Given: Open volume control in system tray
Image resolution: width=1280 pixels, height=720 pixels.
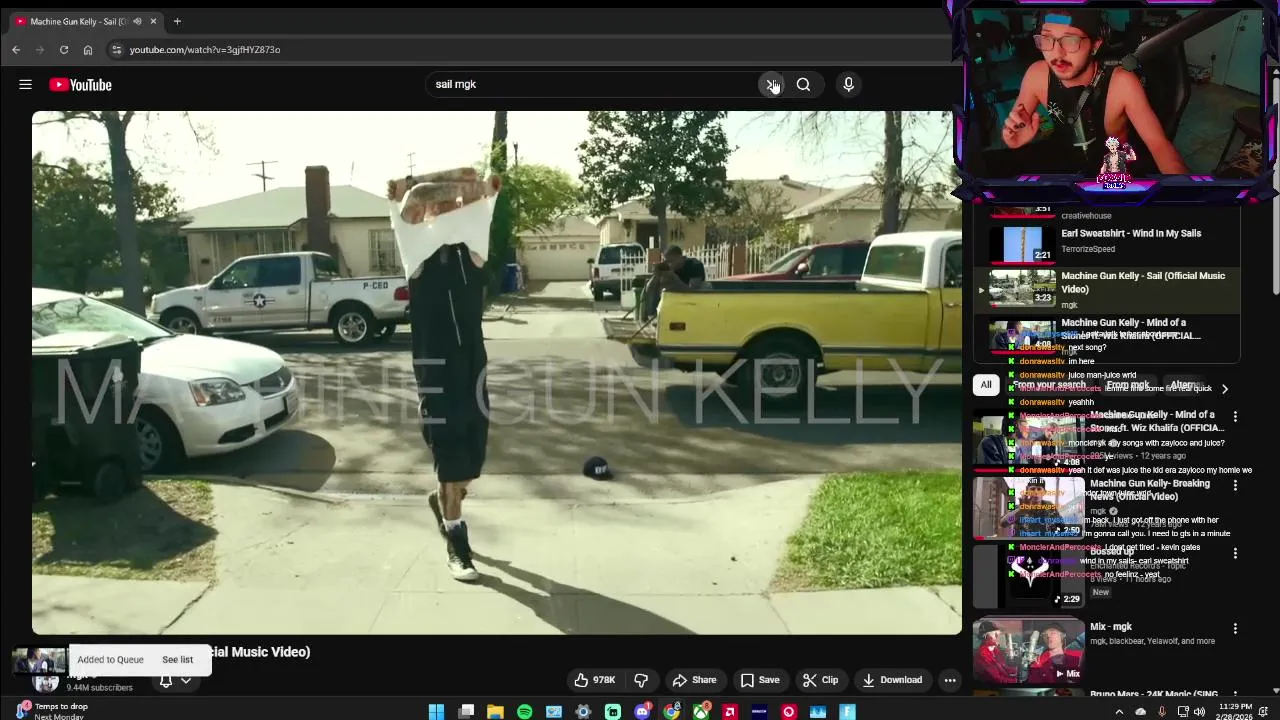Looking at the screenshot, I should tap(1199, 712).
